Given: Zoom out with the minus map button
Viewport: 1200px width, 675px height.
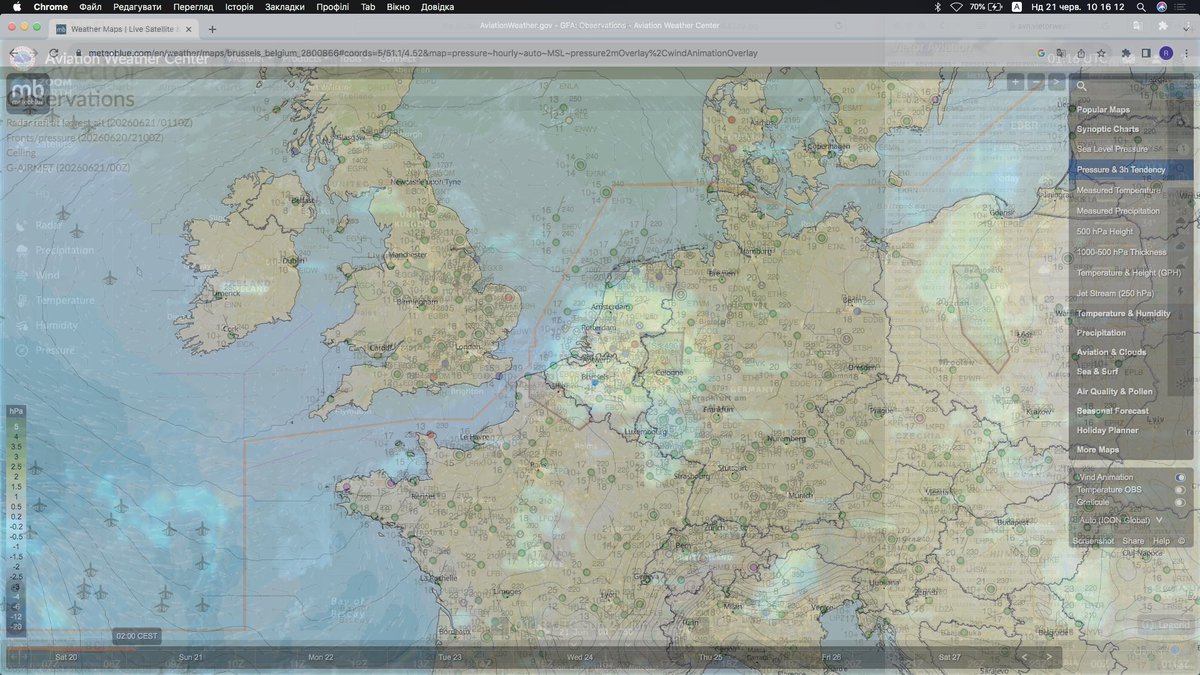Looking at the screenshot, I should (x=1036, y=82).
